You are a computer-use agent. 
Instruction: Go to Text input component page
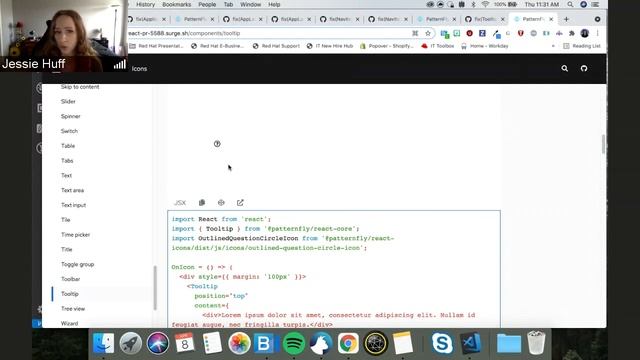coord(73,205)
